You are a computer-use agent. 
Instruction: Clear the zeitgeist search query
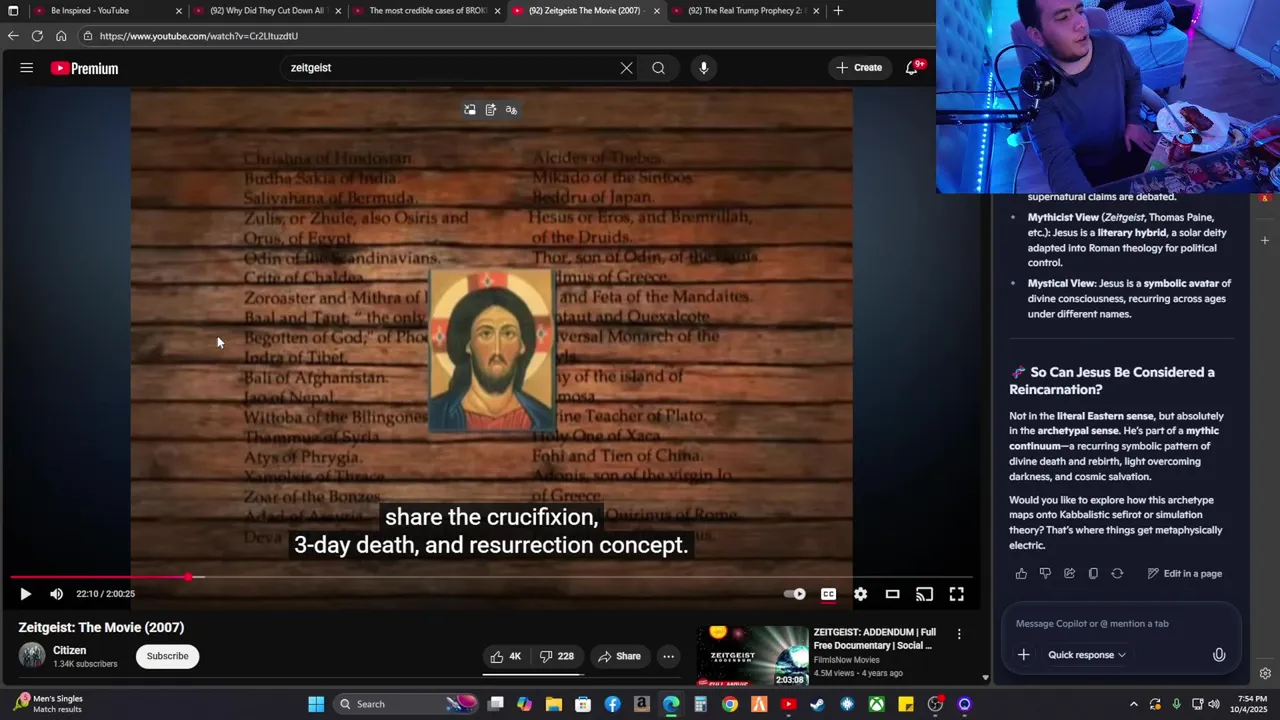click(626, 68)
